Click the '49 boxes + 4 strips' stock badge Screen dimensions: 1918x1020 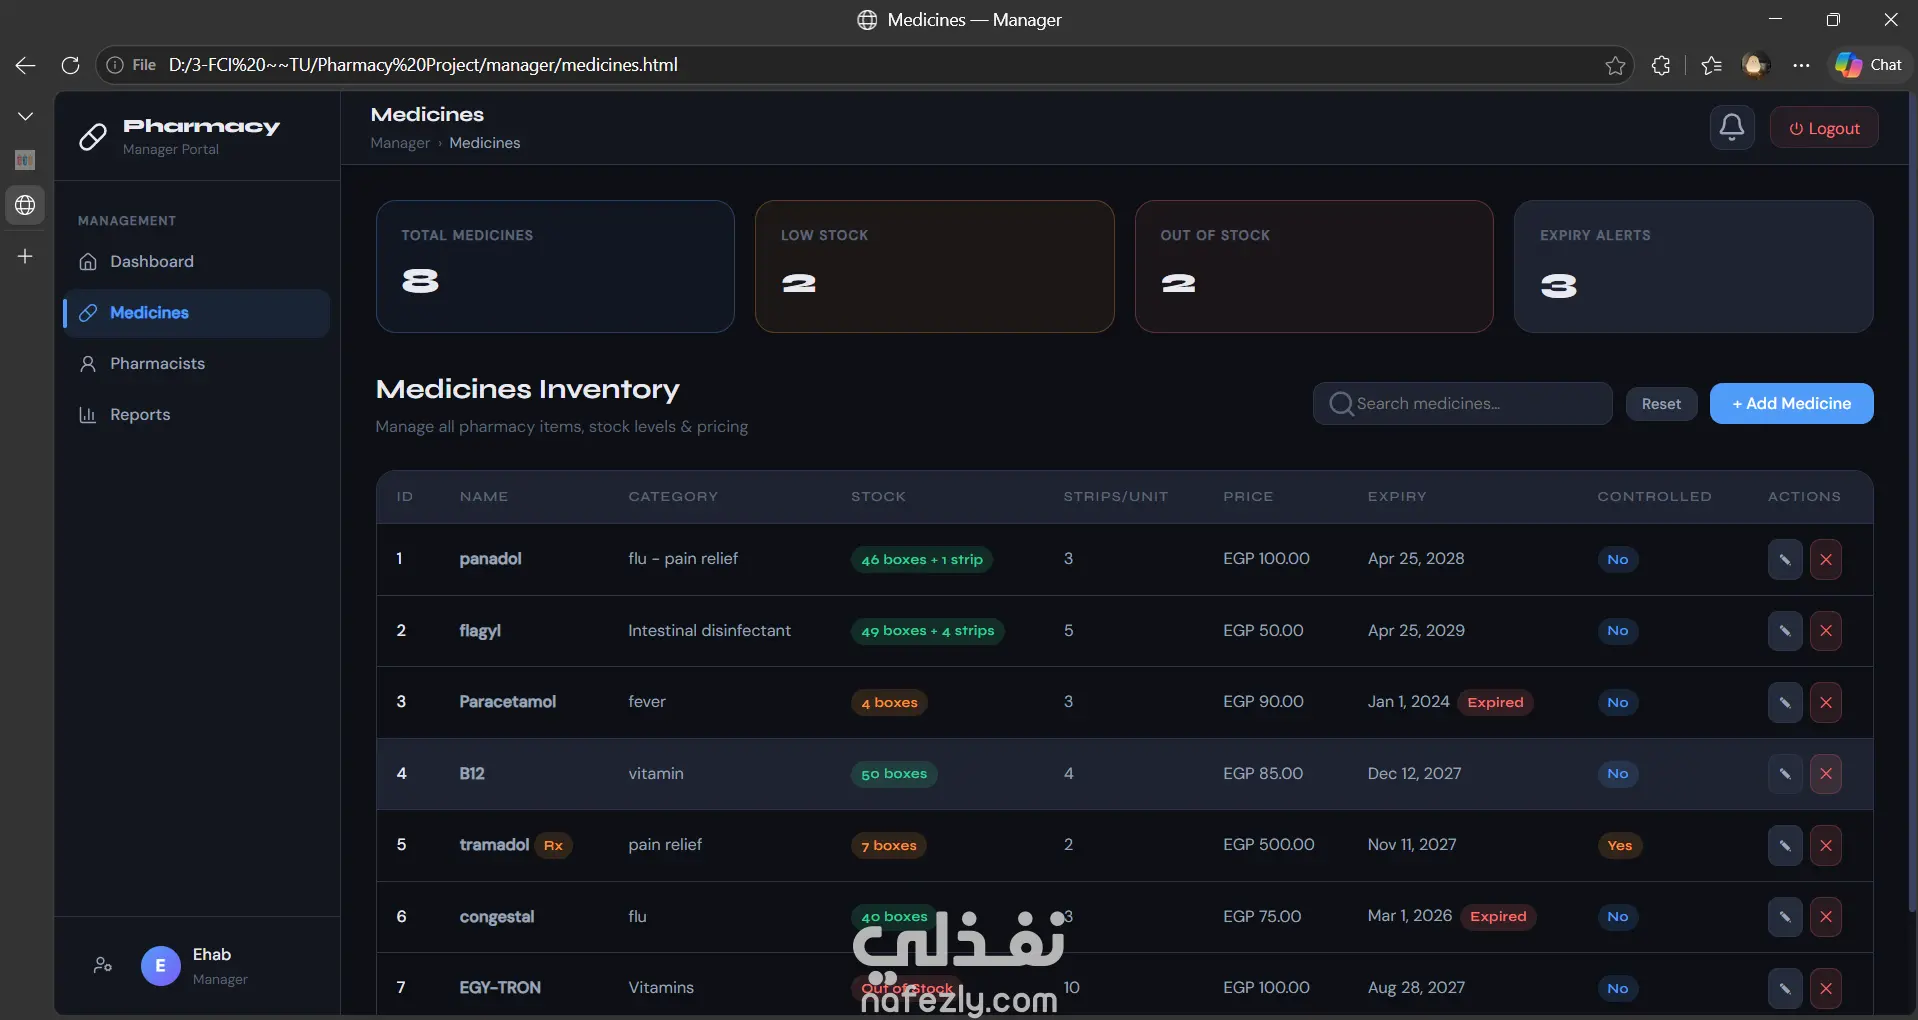[928, 631]
